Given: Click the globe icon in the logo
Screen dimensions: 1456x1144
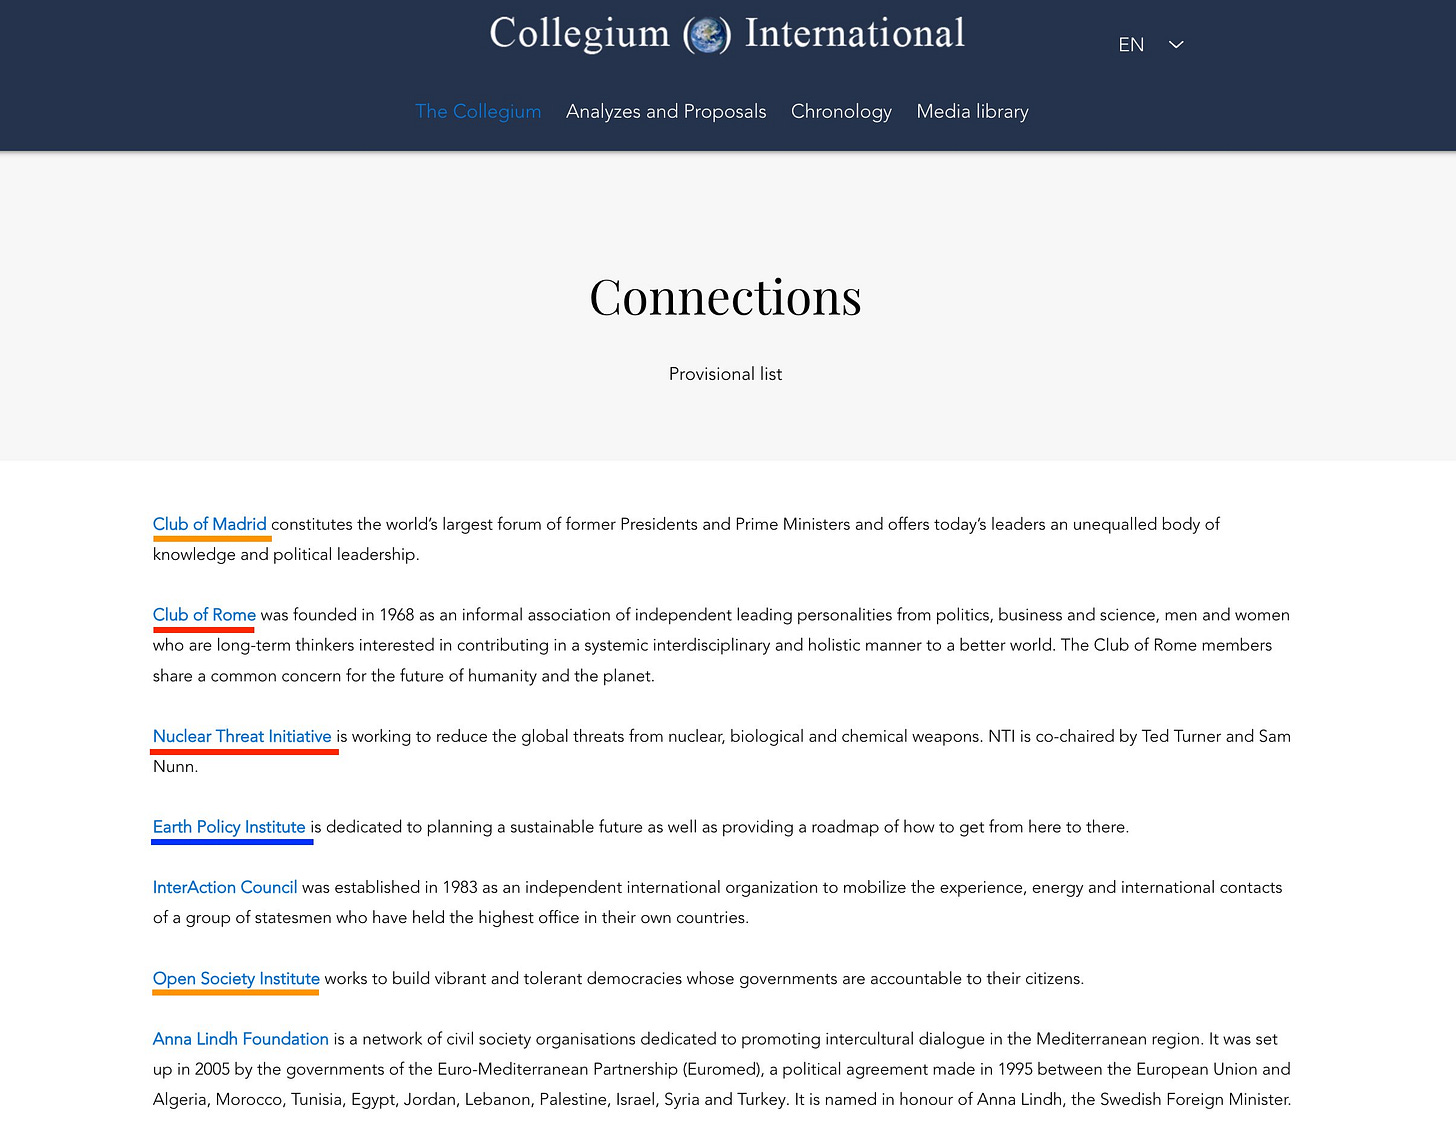Looking at the screenshot, I should click(x=707, y=35).
